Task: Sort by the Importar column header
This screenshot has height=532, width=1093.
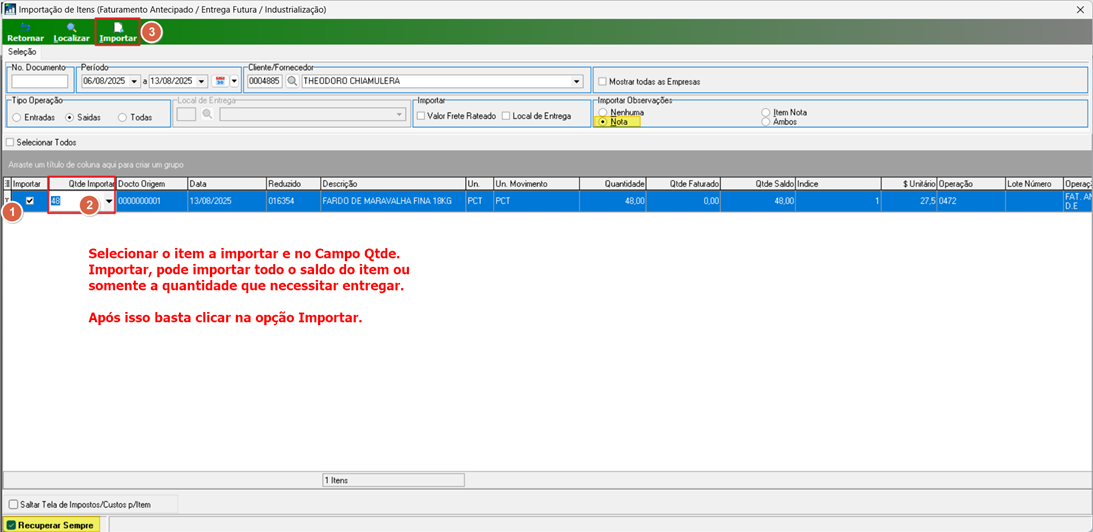Action: (x=29, y=183)
